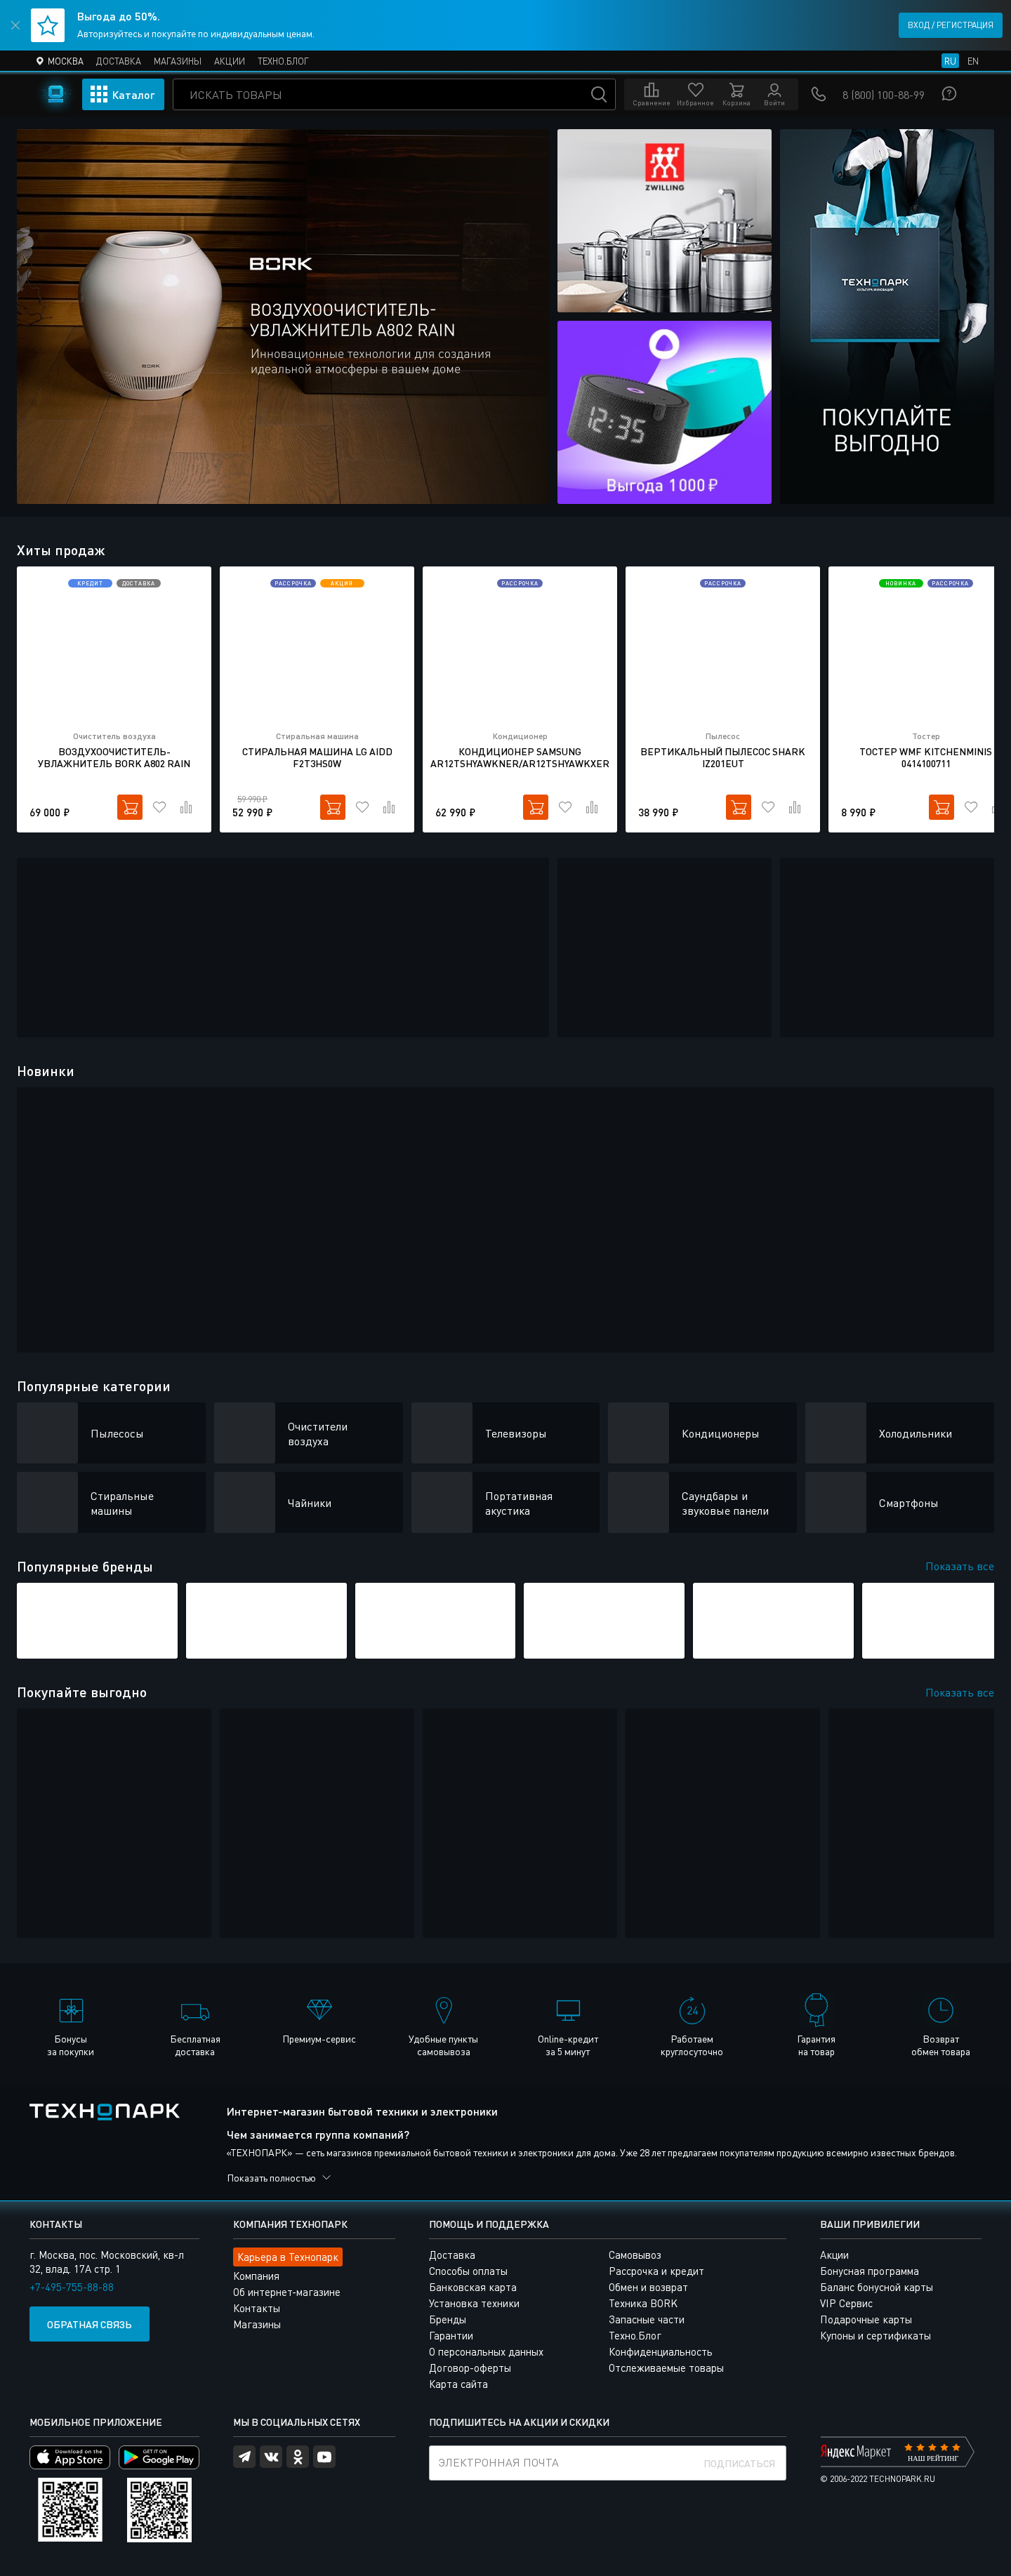The height and width of the screenshot is (2576, 1011).
Task: Open the YouTube social icon
Action: (x=324, y=2457)
